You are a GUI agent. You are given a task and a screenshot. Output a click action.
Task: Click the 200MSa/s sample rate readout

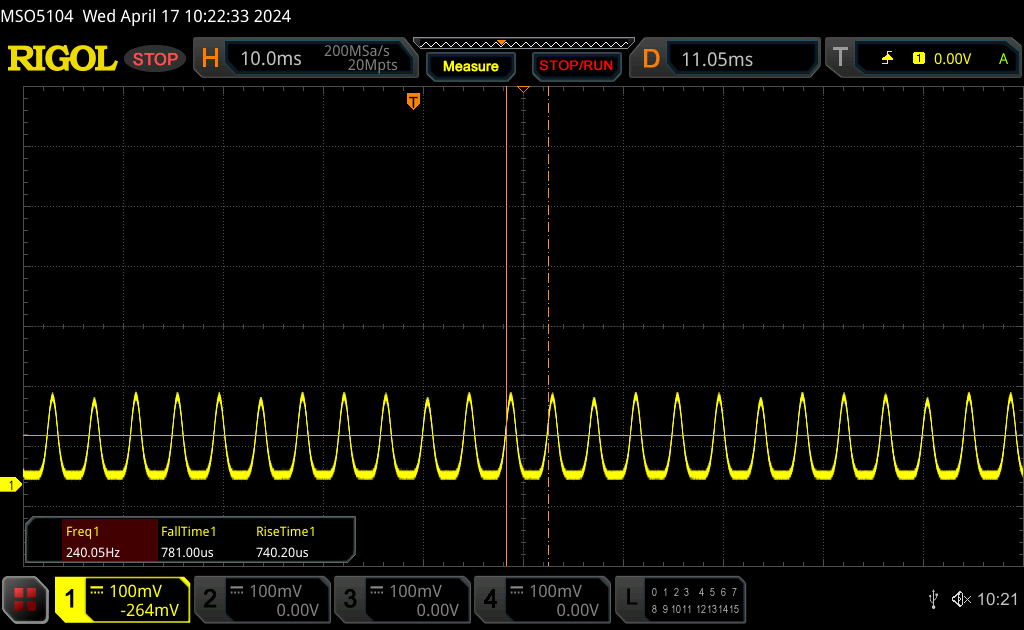pos(357,51)
